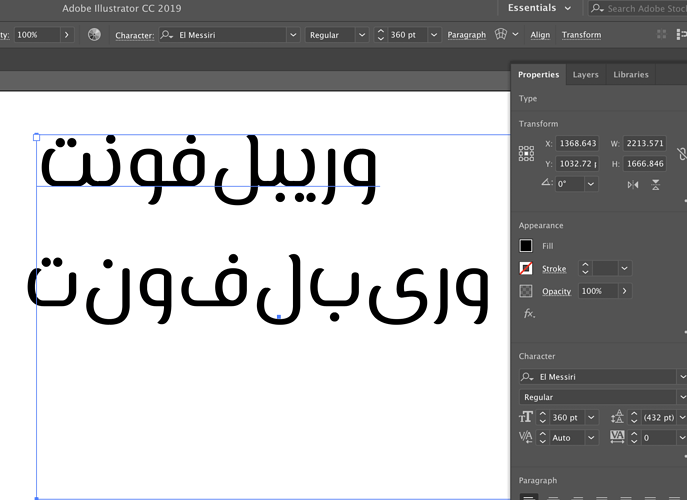Click the El Messiri font field in Character section
Screen dimensions: 687x500
click(x=598, y=377)
